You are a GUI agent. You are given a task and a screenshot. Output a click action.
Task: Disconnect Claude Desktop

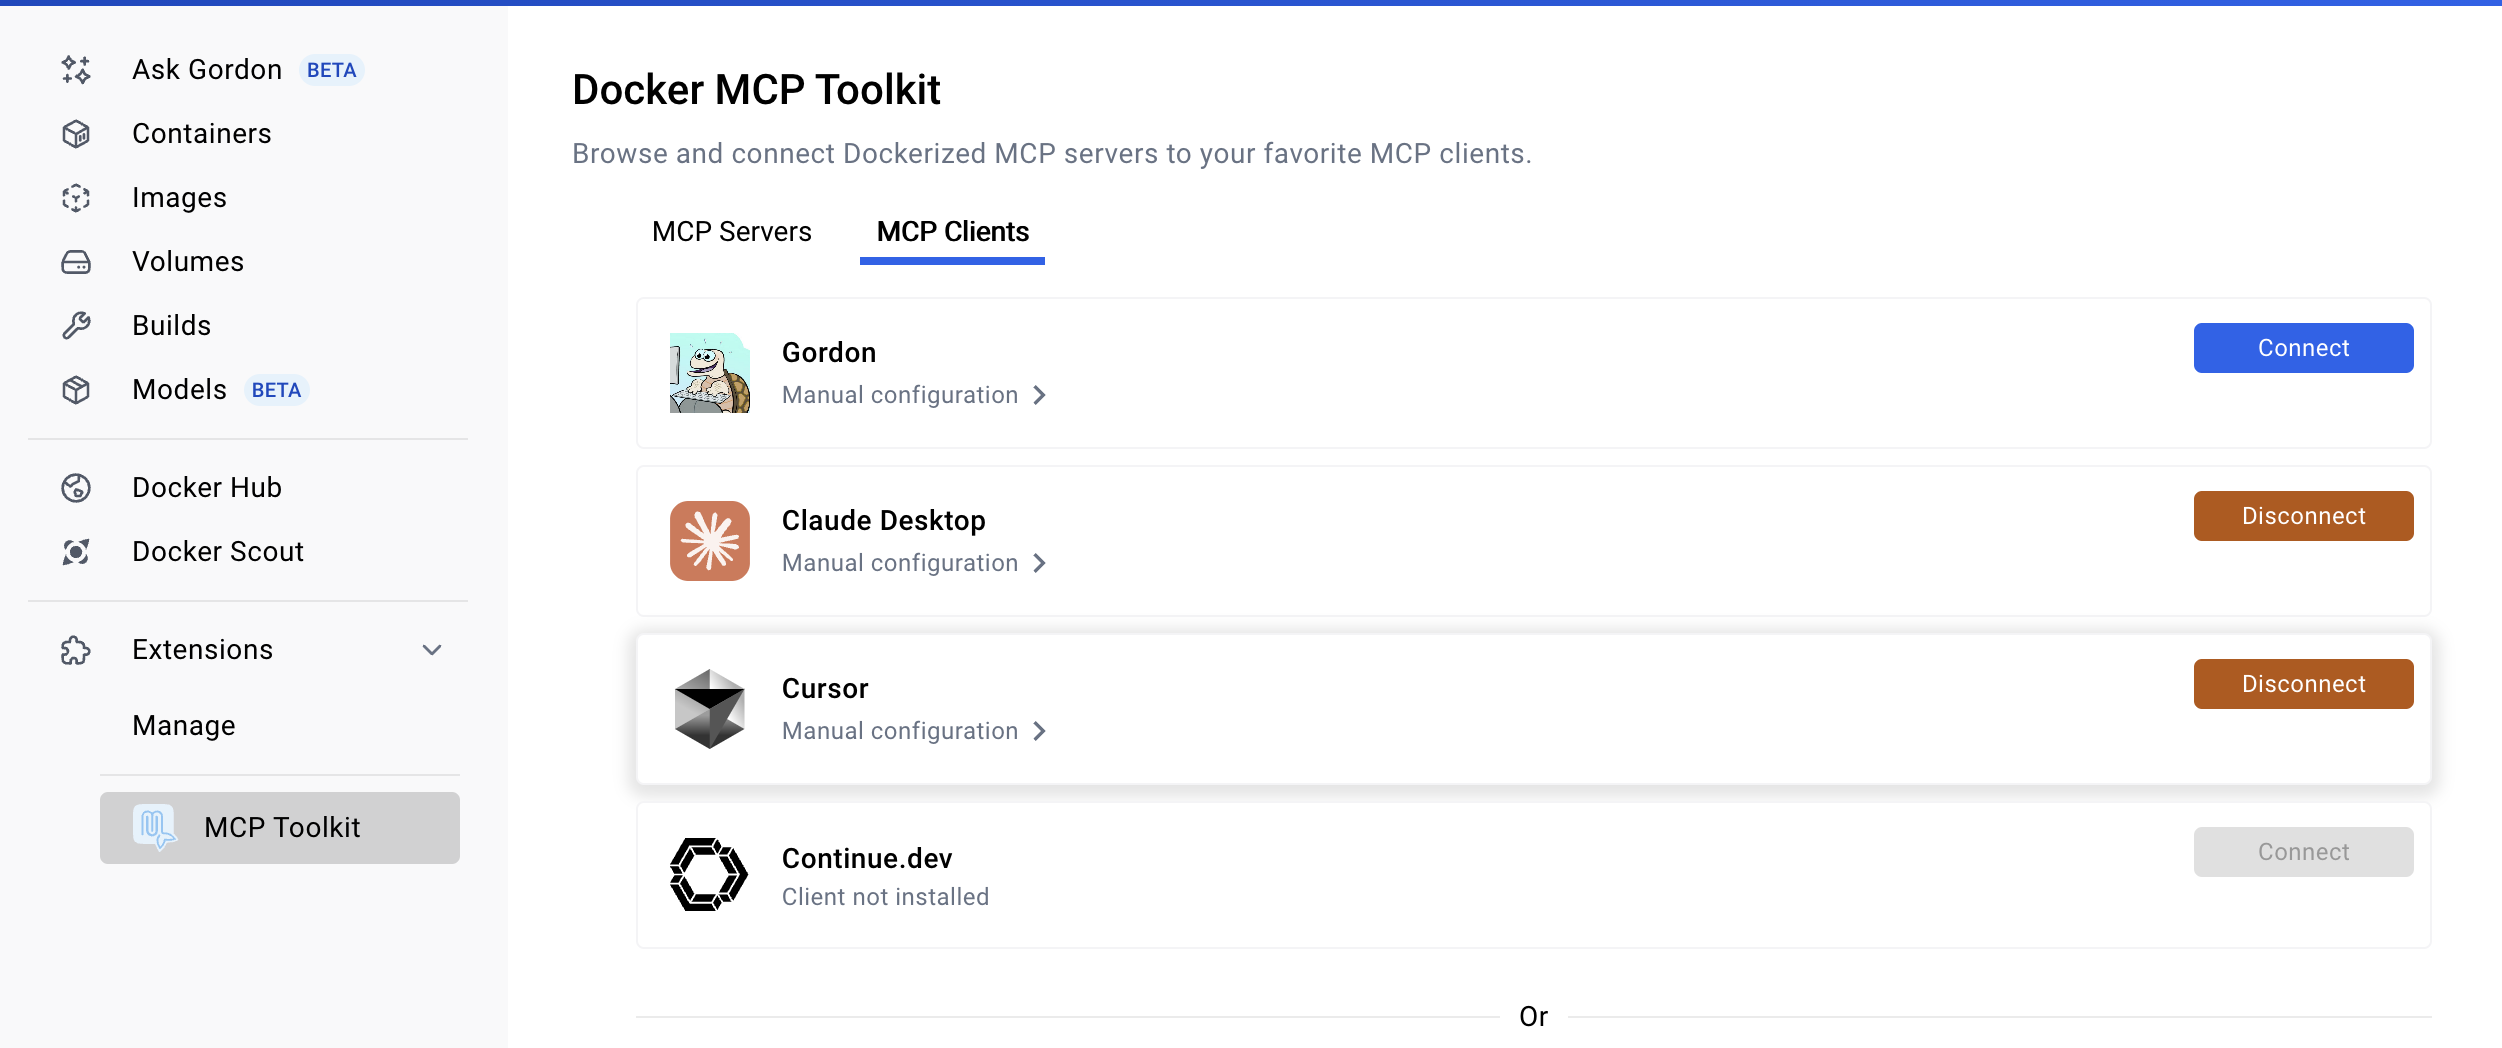pyautogui.click(x=2303, y=515)
